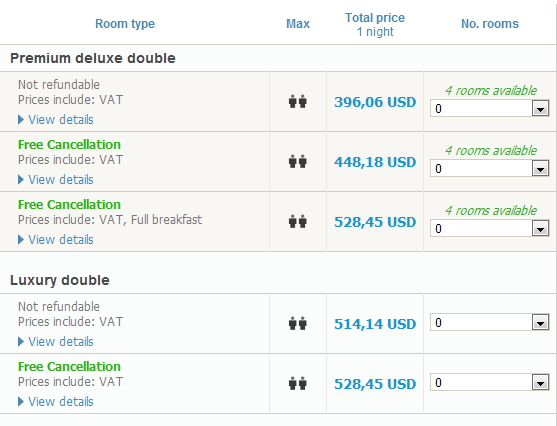This screenshot has height=426, width=557.
Task: Open room count dropdown for full breakfast rate
Action: tap(490, 228)
